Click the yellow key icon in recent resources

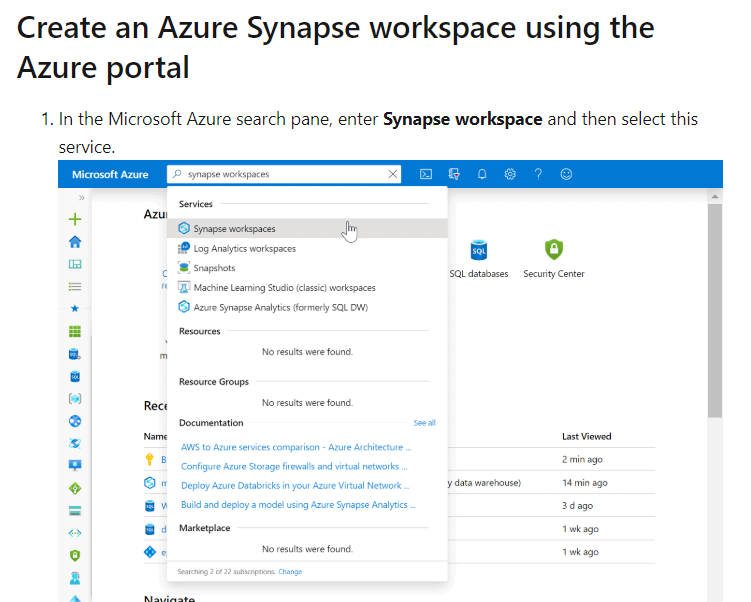click(149, 459)
